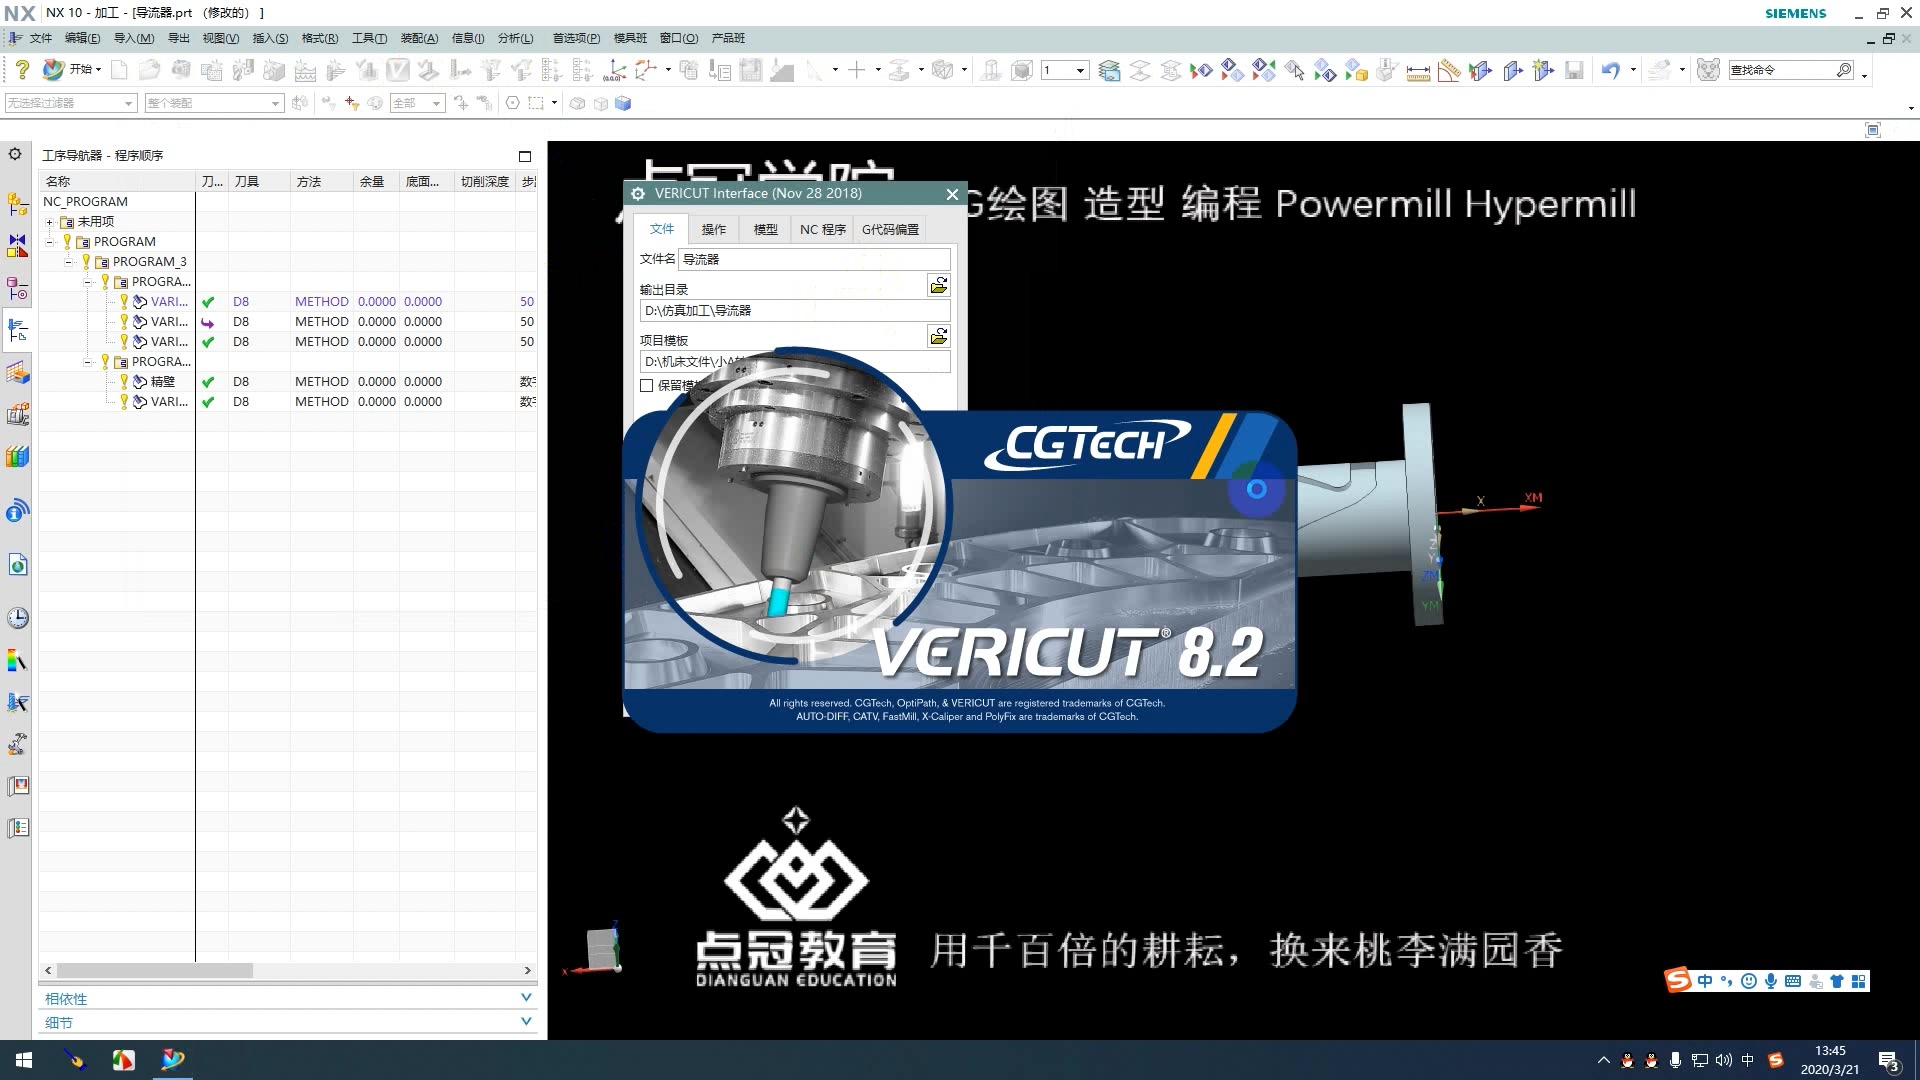Image resolution: width=1920 pixels, height=1080 pixels.
Task: Toggle the green check beside the 精壁 operation
Action: (x=208, y=381)
